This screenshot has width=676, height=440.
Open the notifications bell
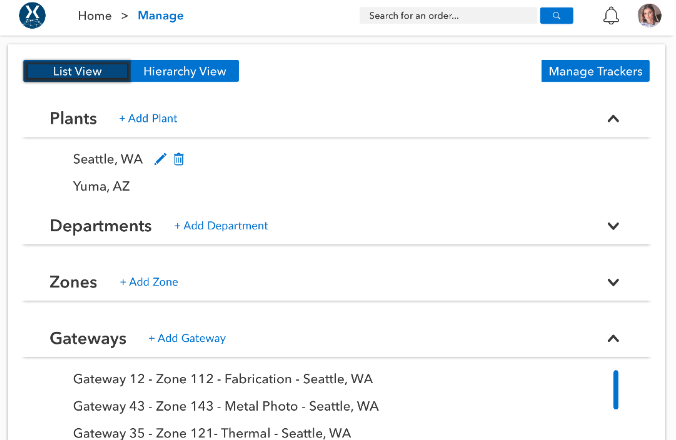point(611,16)
